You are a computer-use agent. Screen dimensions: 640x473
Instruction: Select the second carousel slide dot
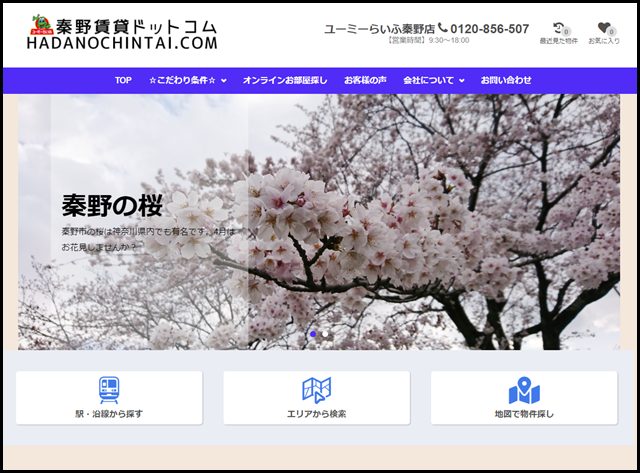click(x=325, y=334)
